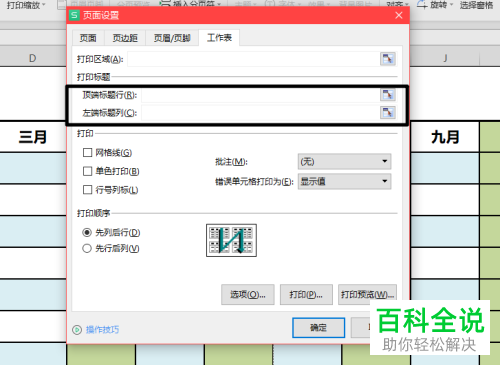The height and width of the screenshot is (365, 500).
Task: Click the print area range selector icon
Action: (x=388, y=59)
